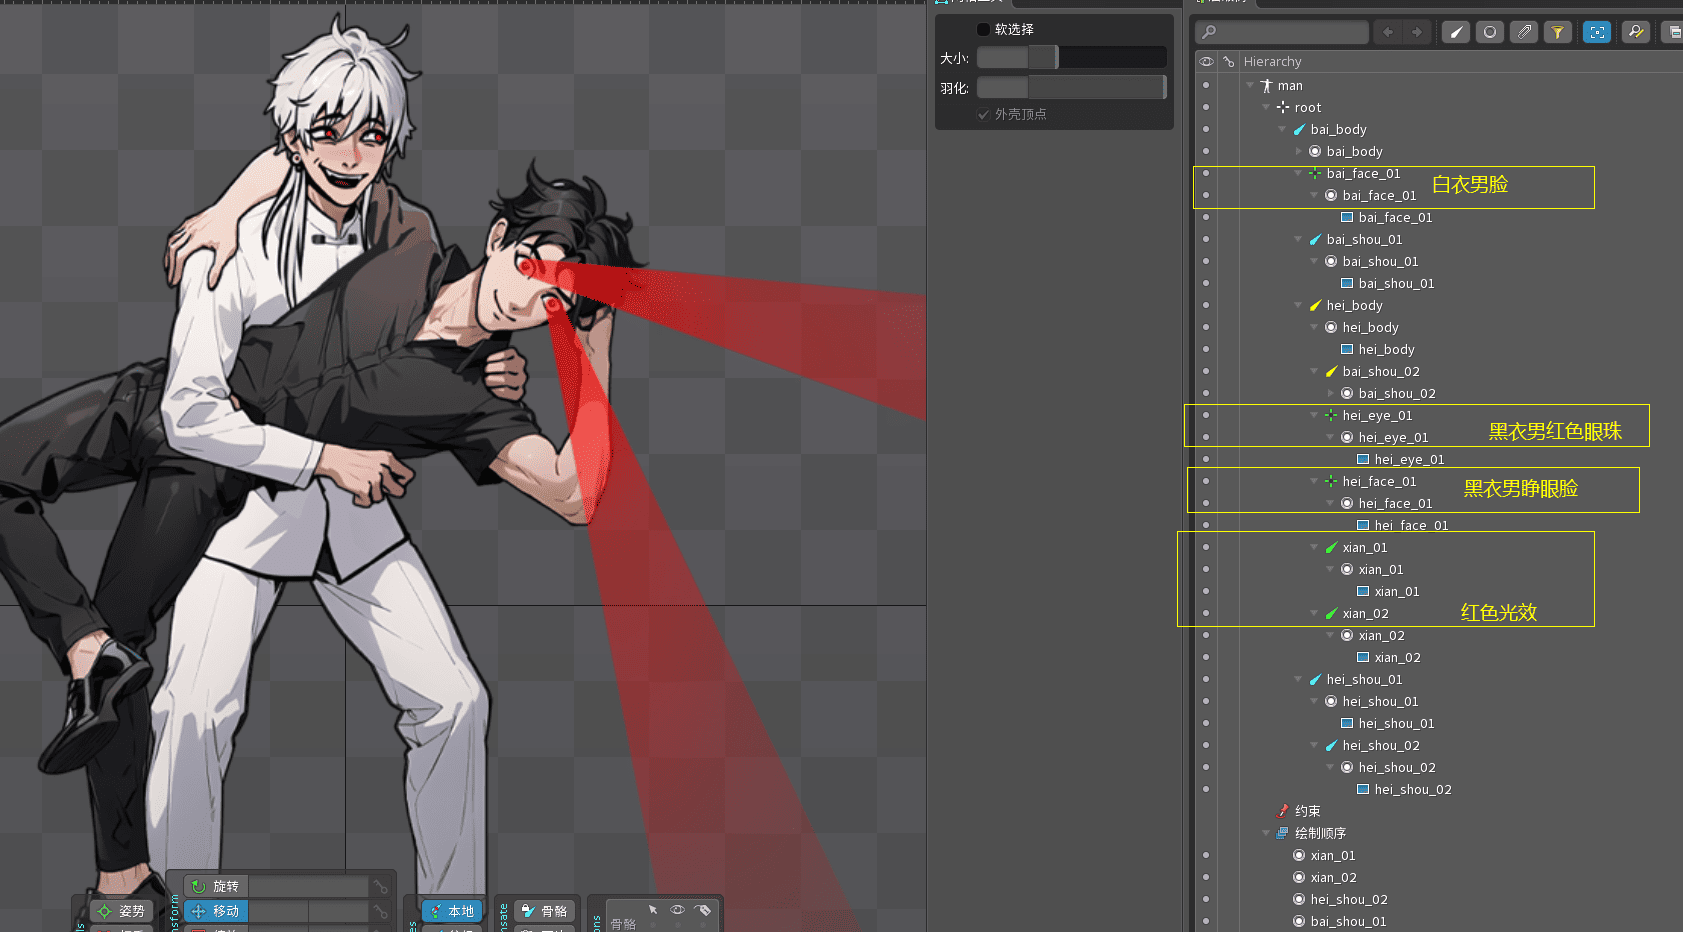This screenshot has width=1683, height=932.
Task: Toggle the attachment paperclip filter icon
Action: [1523, 32]
